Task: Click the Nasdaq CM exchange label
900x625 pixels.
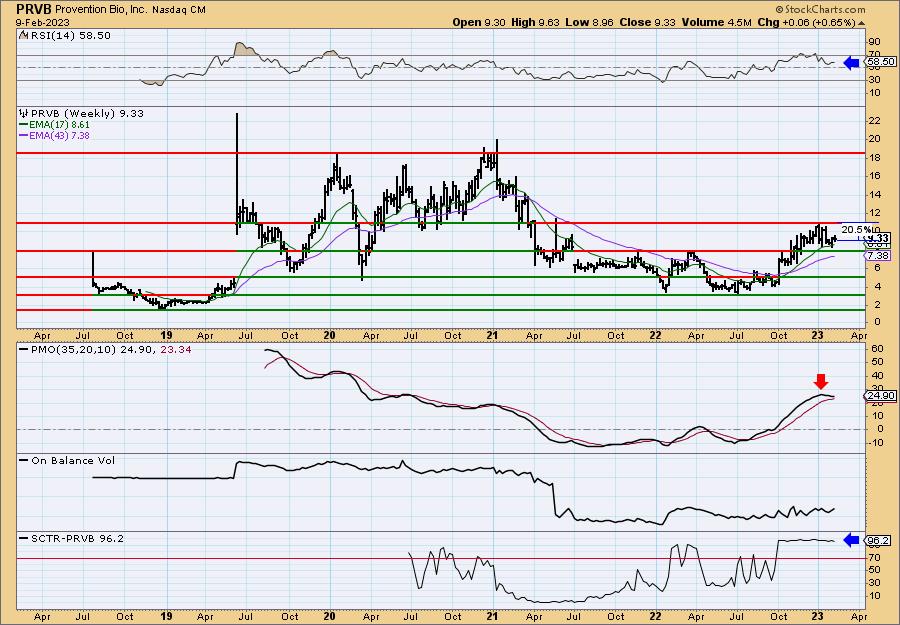Action: click(177, 10)
